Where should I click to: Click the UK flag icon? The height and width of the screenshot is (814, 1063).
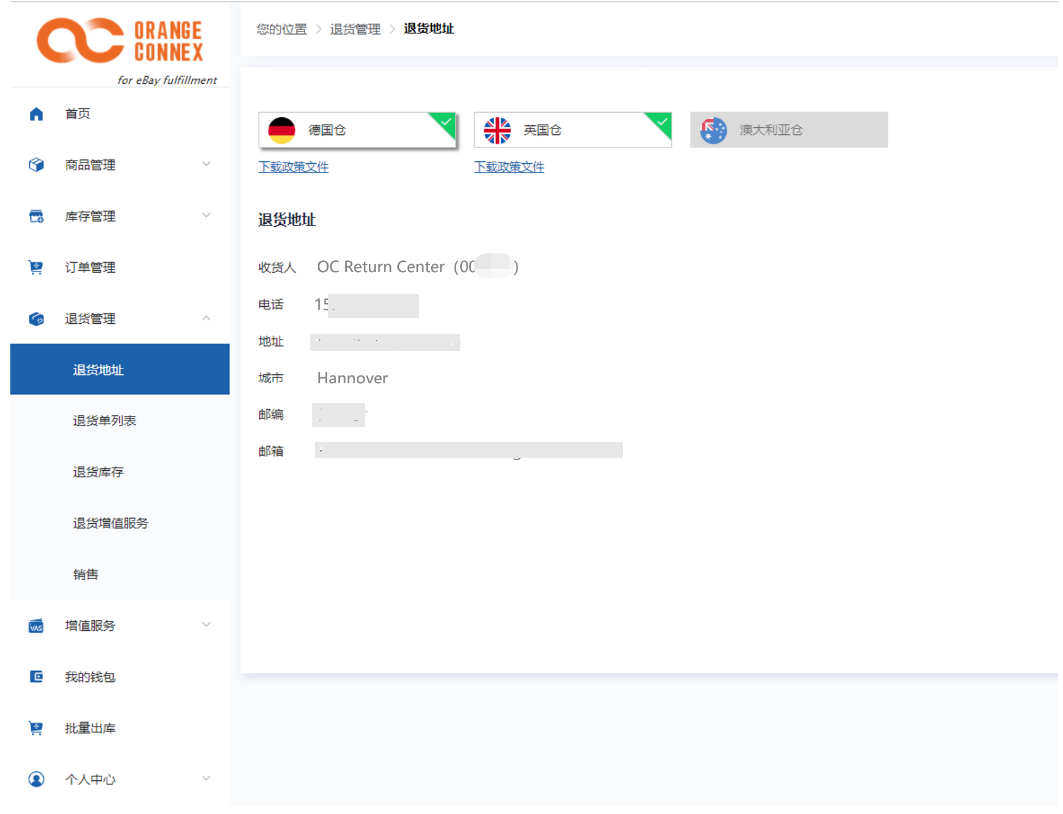pos(497,130)
